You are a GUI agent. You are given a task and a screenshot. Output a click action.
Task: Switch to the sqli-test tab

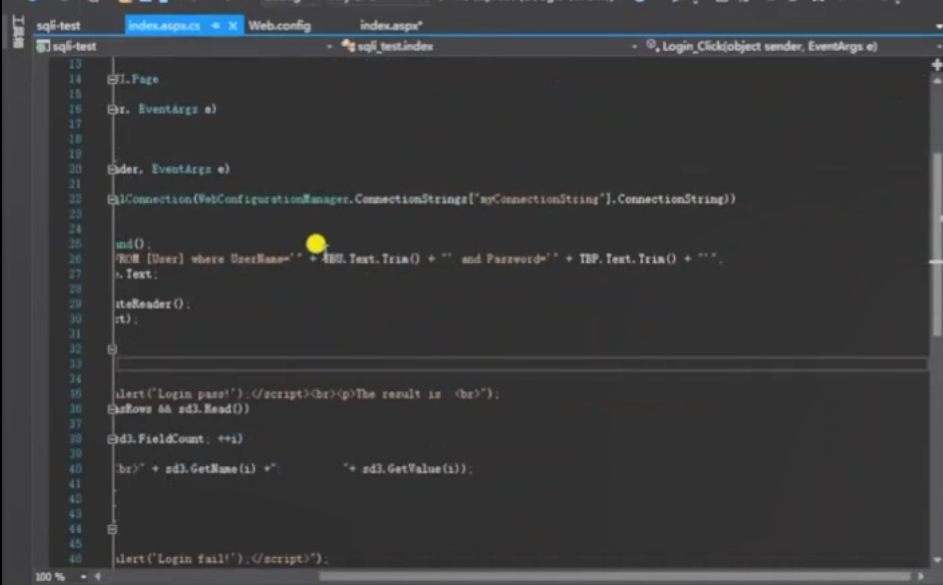pos(58,26)
